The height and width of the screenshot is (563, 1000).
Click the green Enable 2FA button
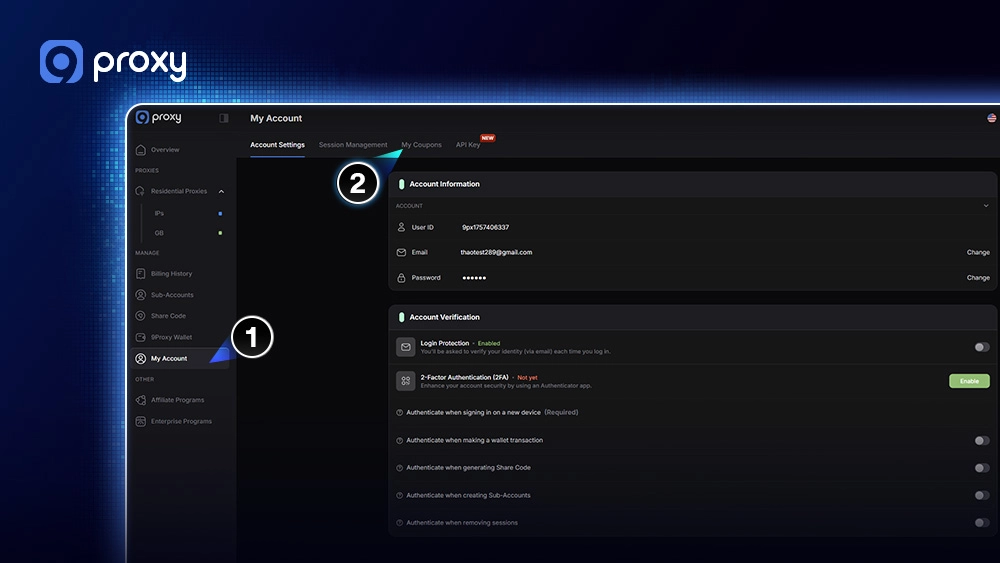click(x=968, y=381)
